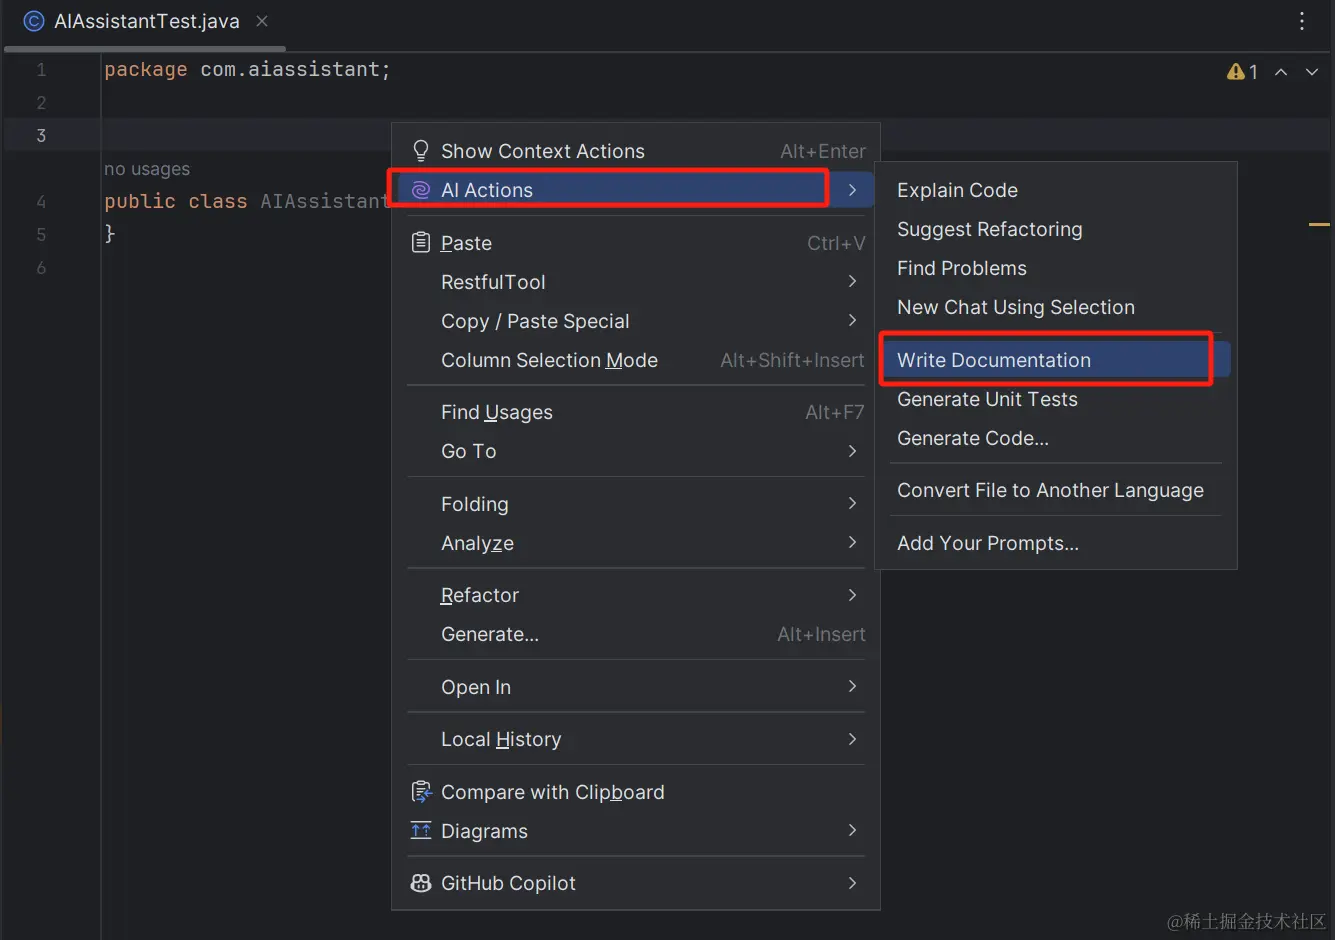Click the Paste clipboard icon
Image resolution: width=1335 pixels, height=940 pixels.
(421, 243)
